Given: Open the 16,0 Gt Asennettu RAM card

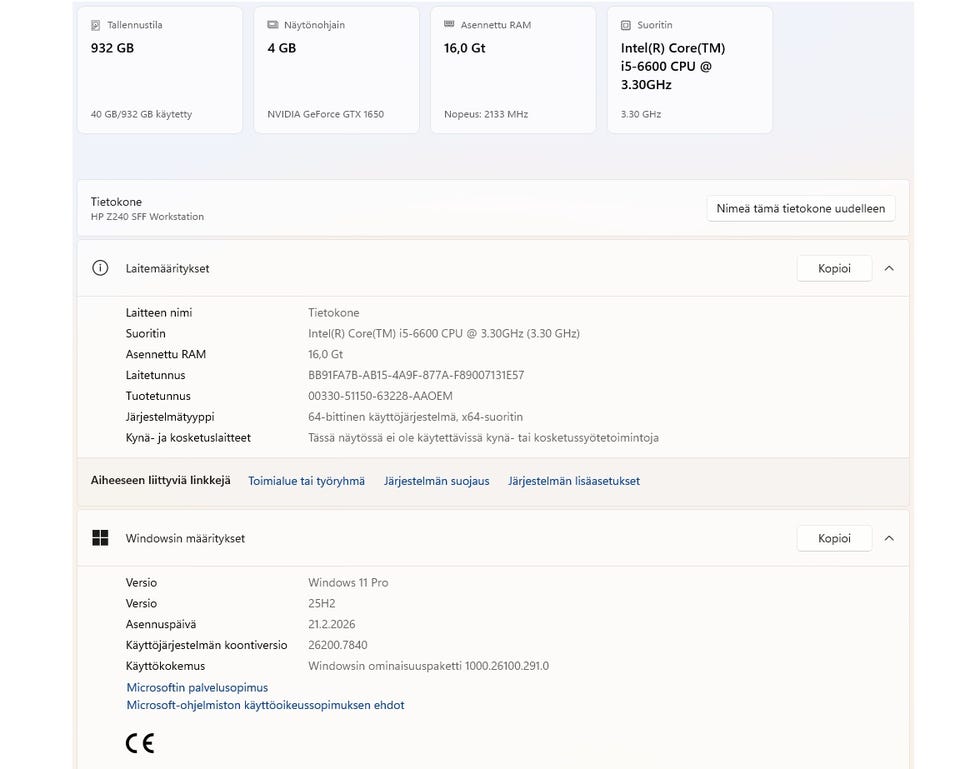Looking at the screenshot, I should (513, 70).
